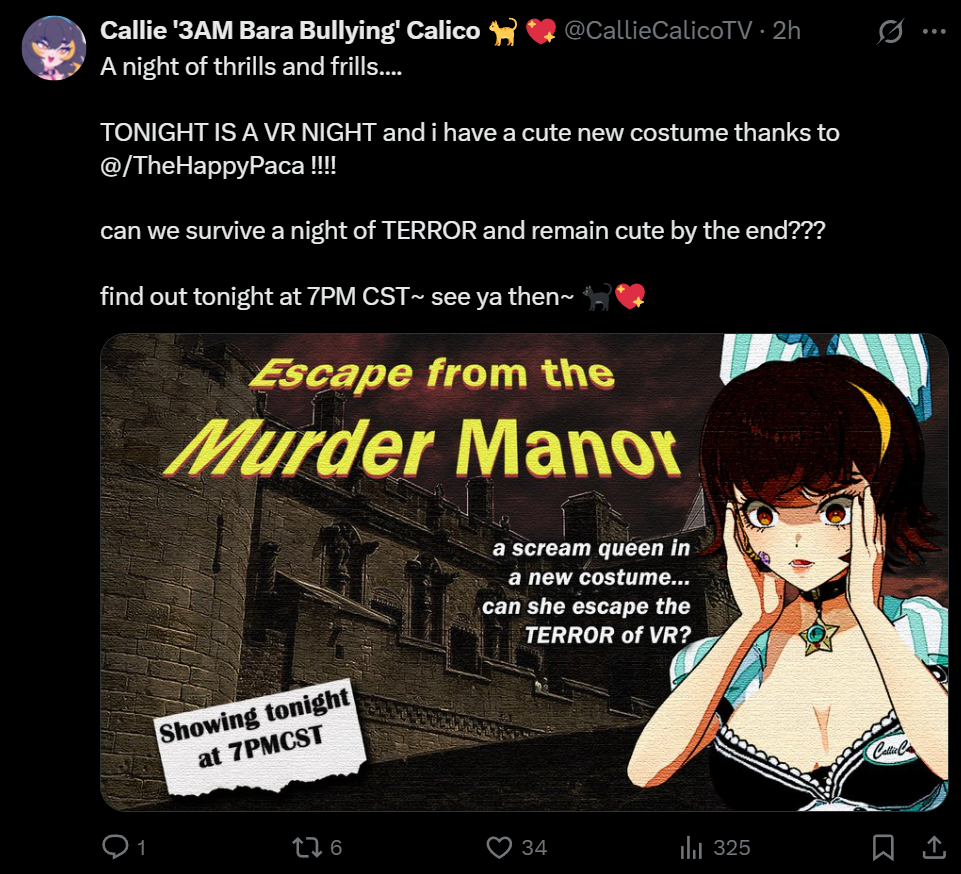Open view analytics bar chart icon
The width and height of the screenshot is (961, 874).
pos(691,847)
